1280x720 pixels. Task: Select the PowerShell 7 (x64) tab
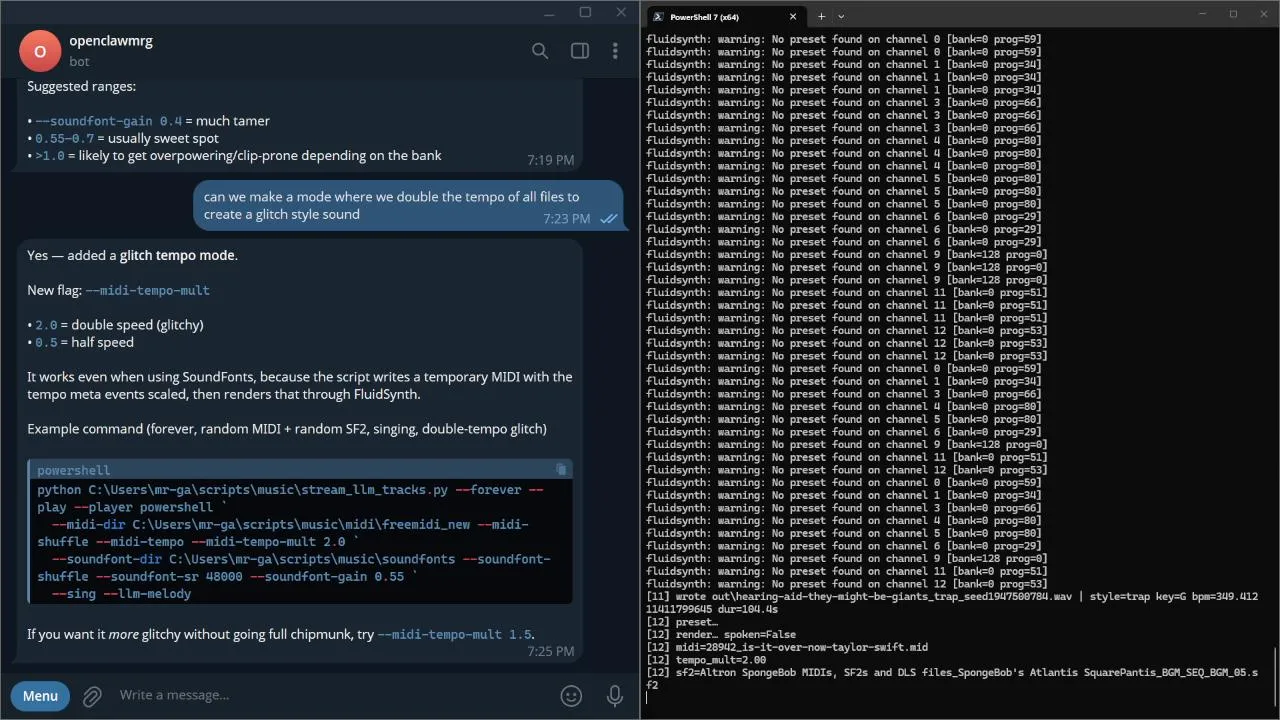pos(726,16)
